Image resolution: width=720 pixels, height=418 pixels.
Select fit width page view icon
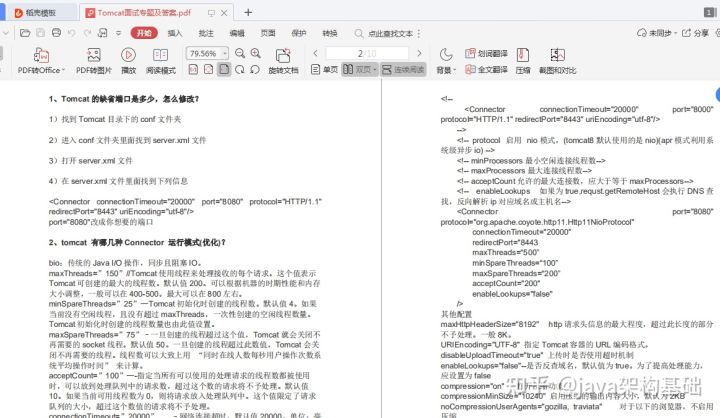208,69
